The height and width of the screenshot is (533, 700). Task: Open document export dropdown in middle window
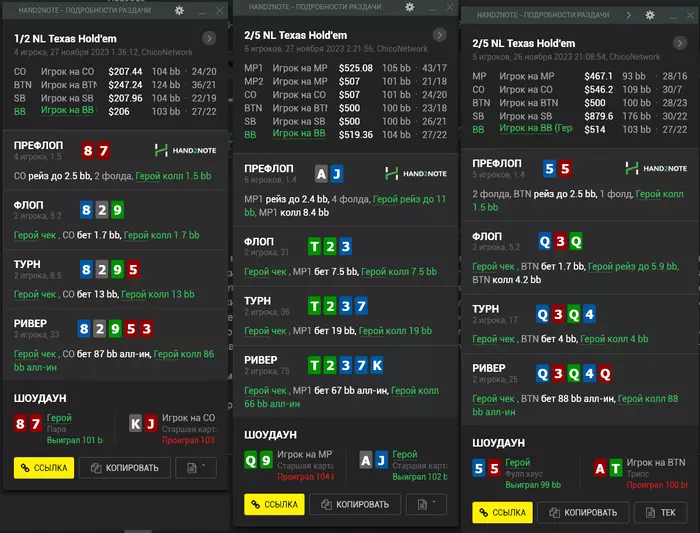pyautogui.click(x=426, y=504)
